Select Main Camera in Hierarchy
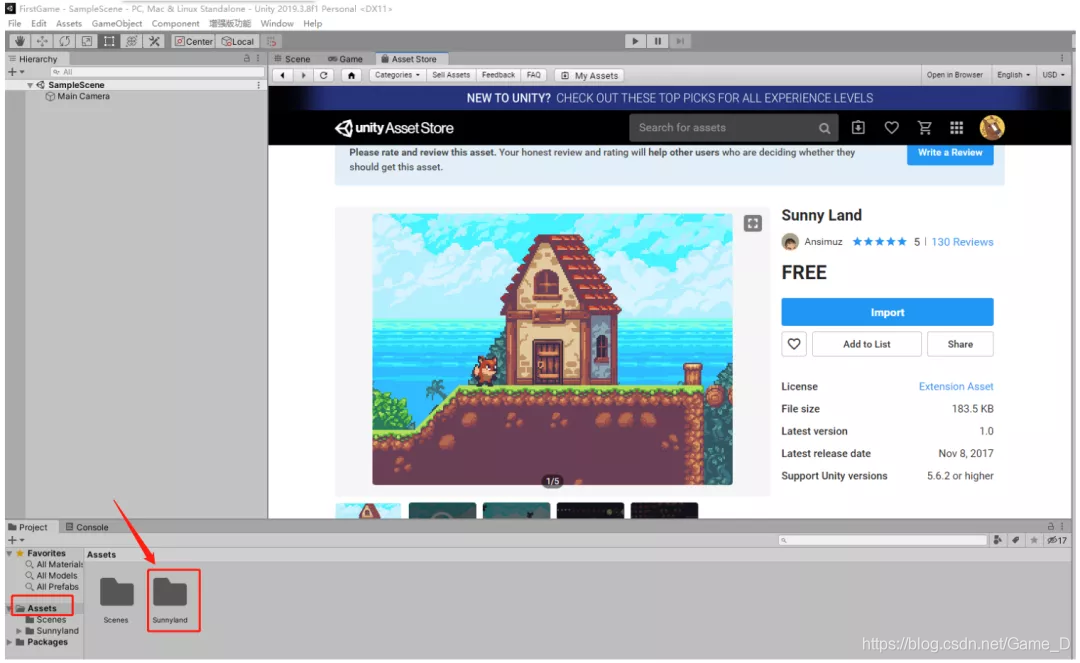The height and width of the screenshot is (663, 1080). tap(83, 96)
